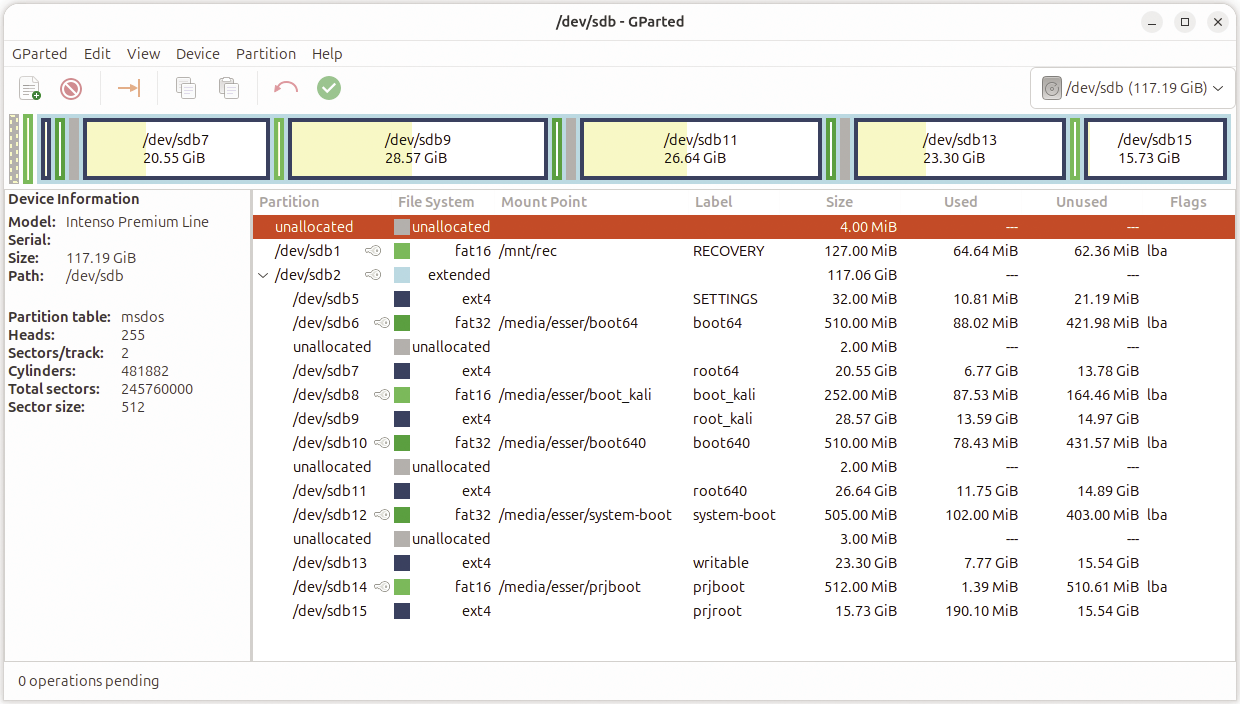Select the /dev/sdb9 block in disk map
This screenshot has width=1240, height=704.
tap(417, 149)
